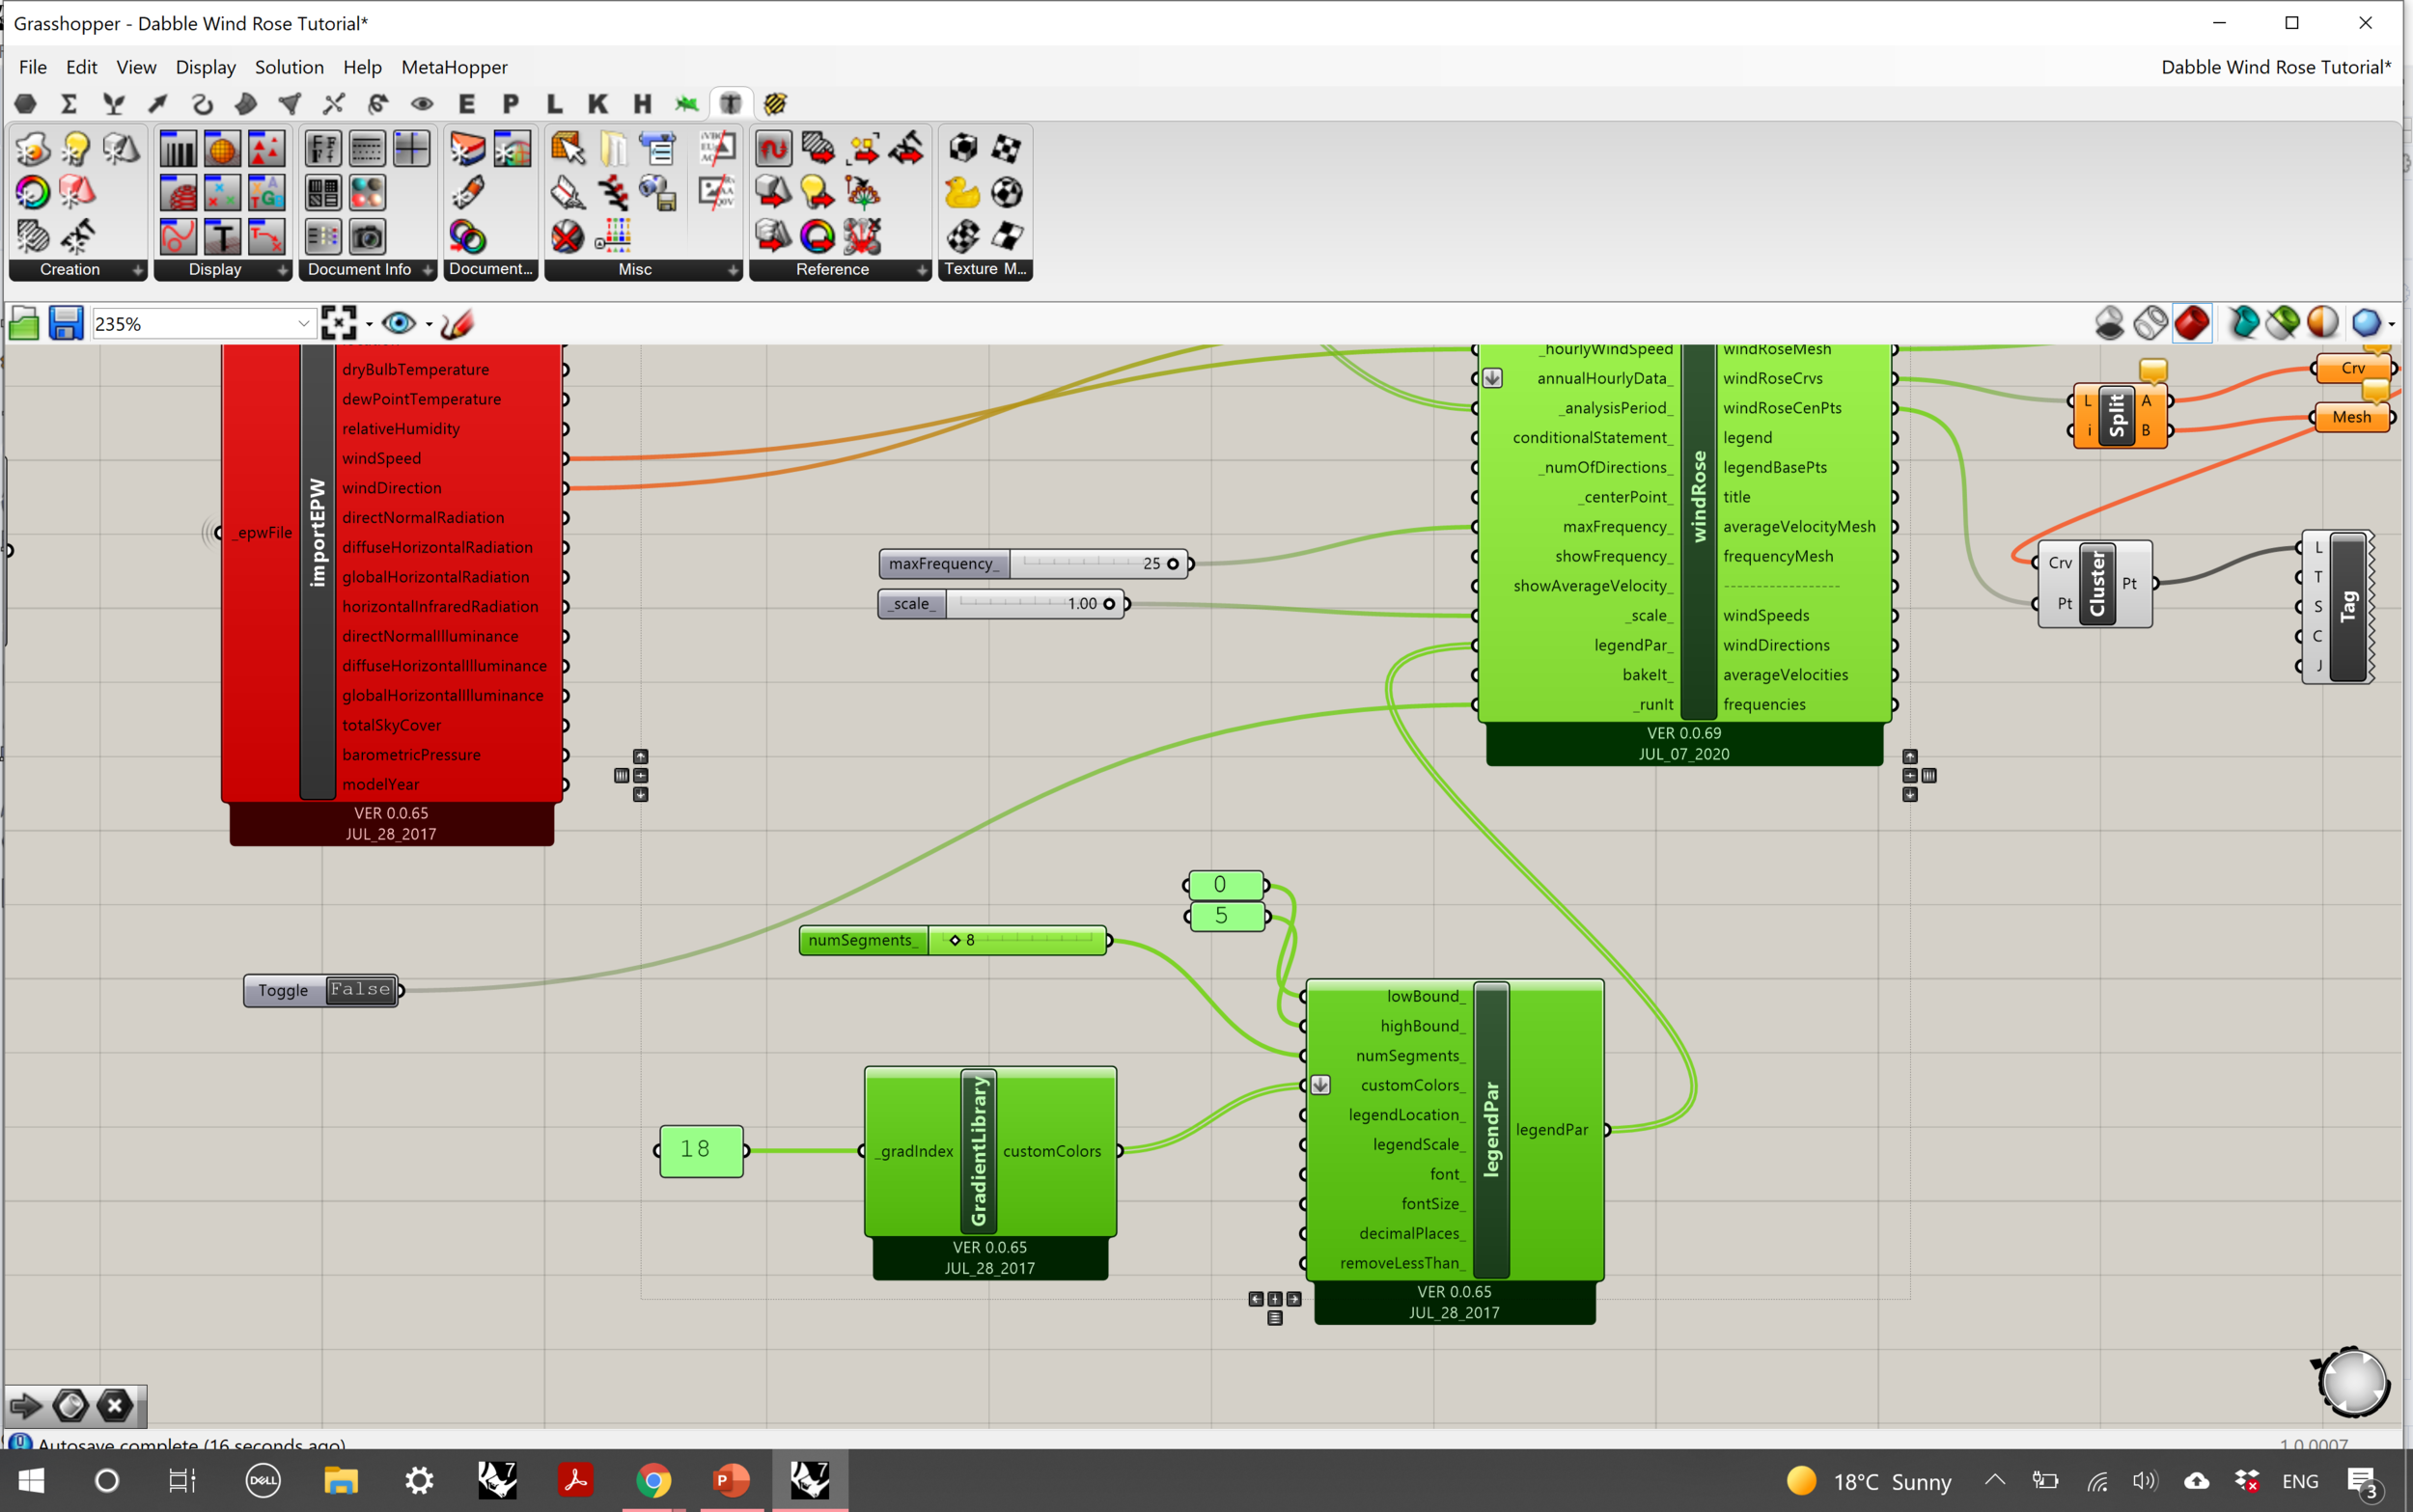Expand the Creation panel plus arrow
The image size is (2413, 1512).
[138, 270]
